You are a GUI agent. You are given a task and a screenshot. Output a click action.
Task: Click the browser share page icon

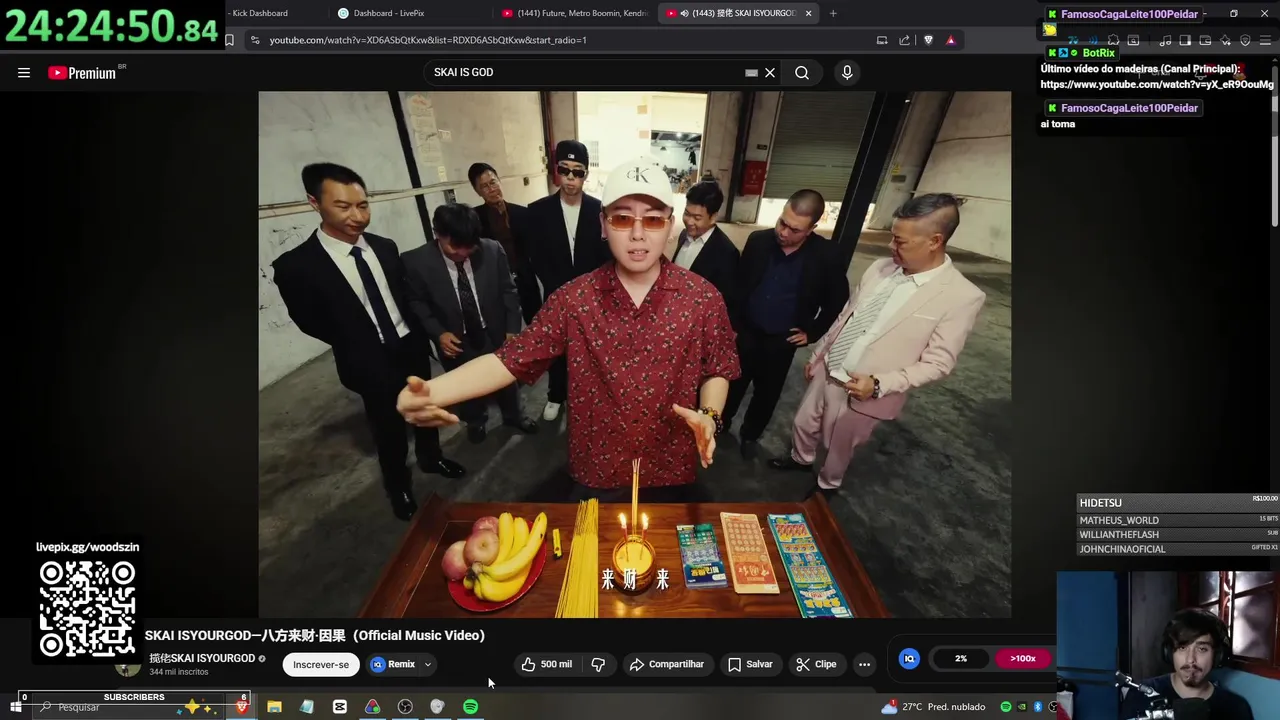point(905,40)
